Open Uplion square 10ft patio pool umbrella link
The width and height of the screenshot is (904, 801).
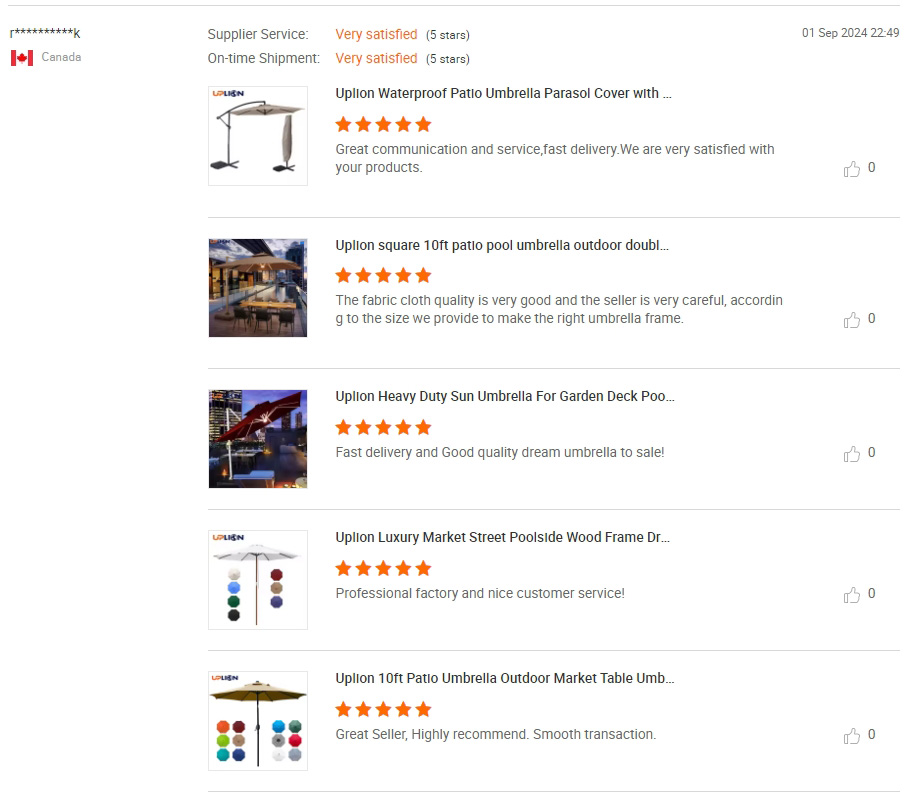pos(502,245)
